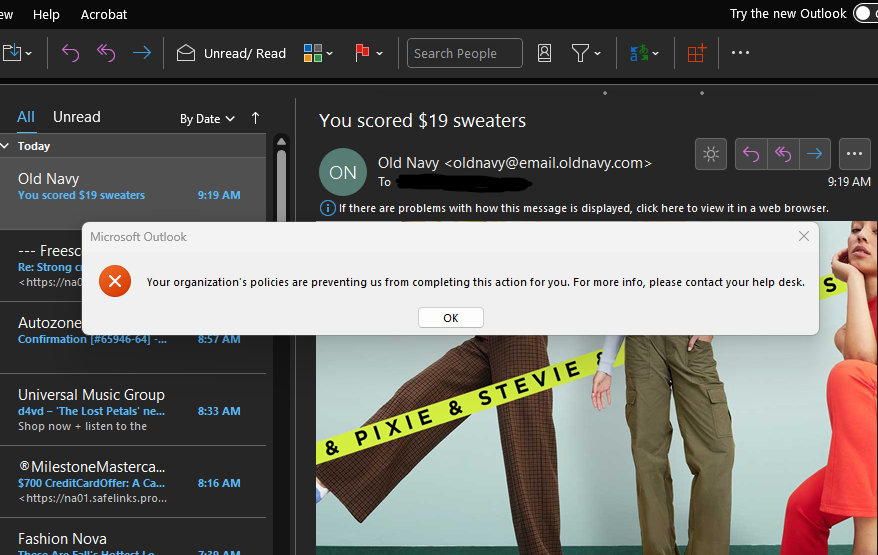Open the Move to folder dropdown arrow
The image size is (878, 555).
29,54
